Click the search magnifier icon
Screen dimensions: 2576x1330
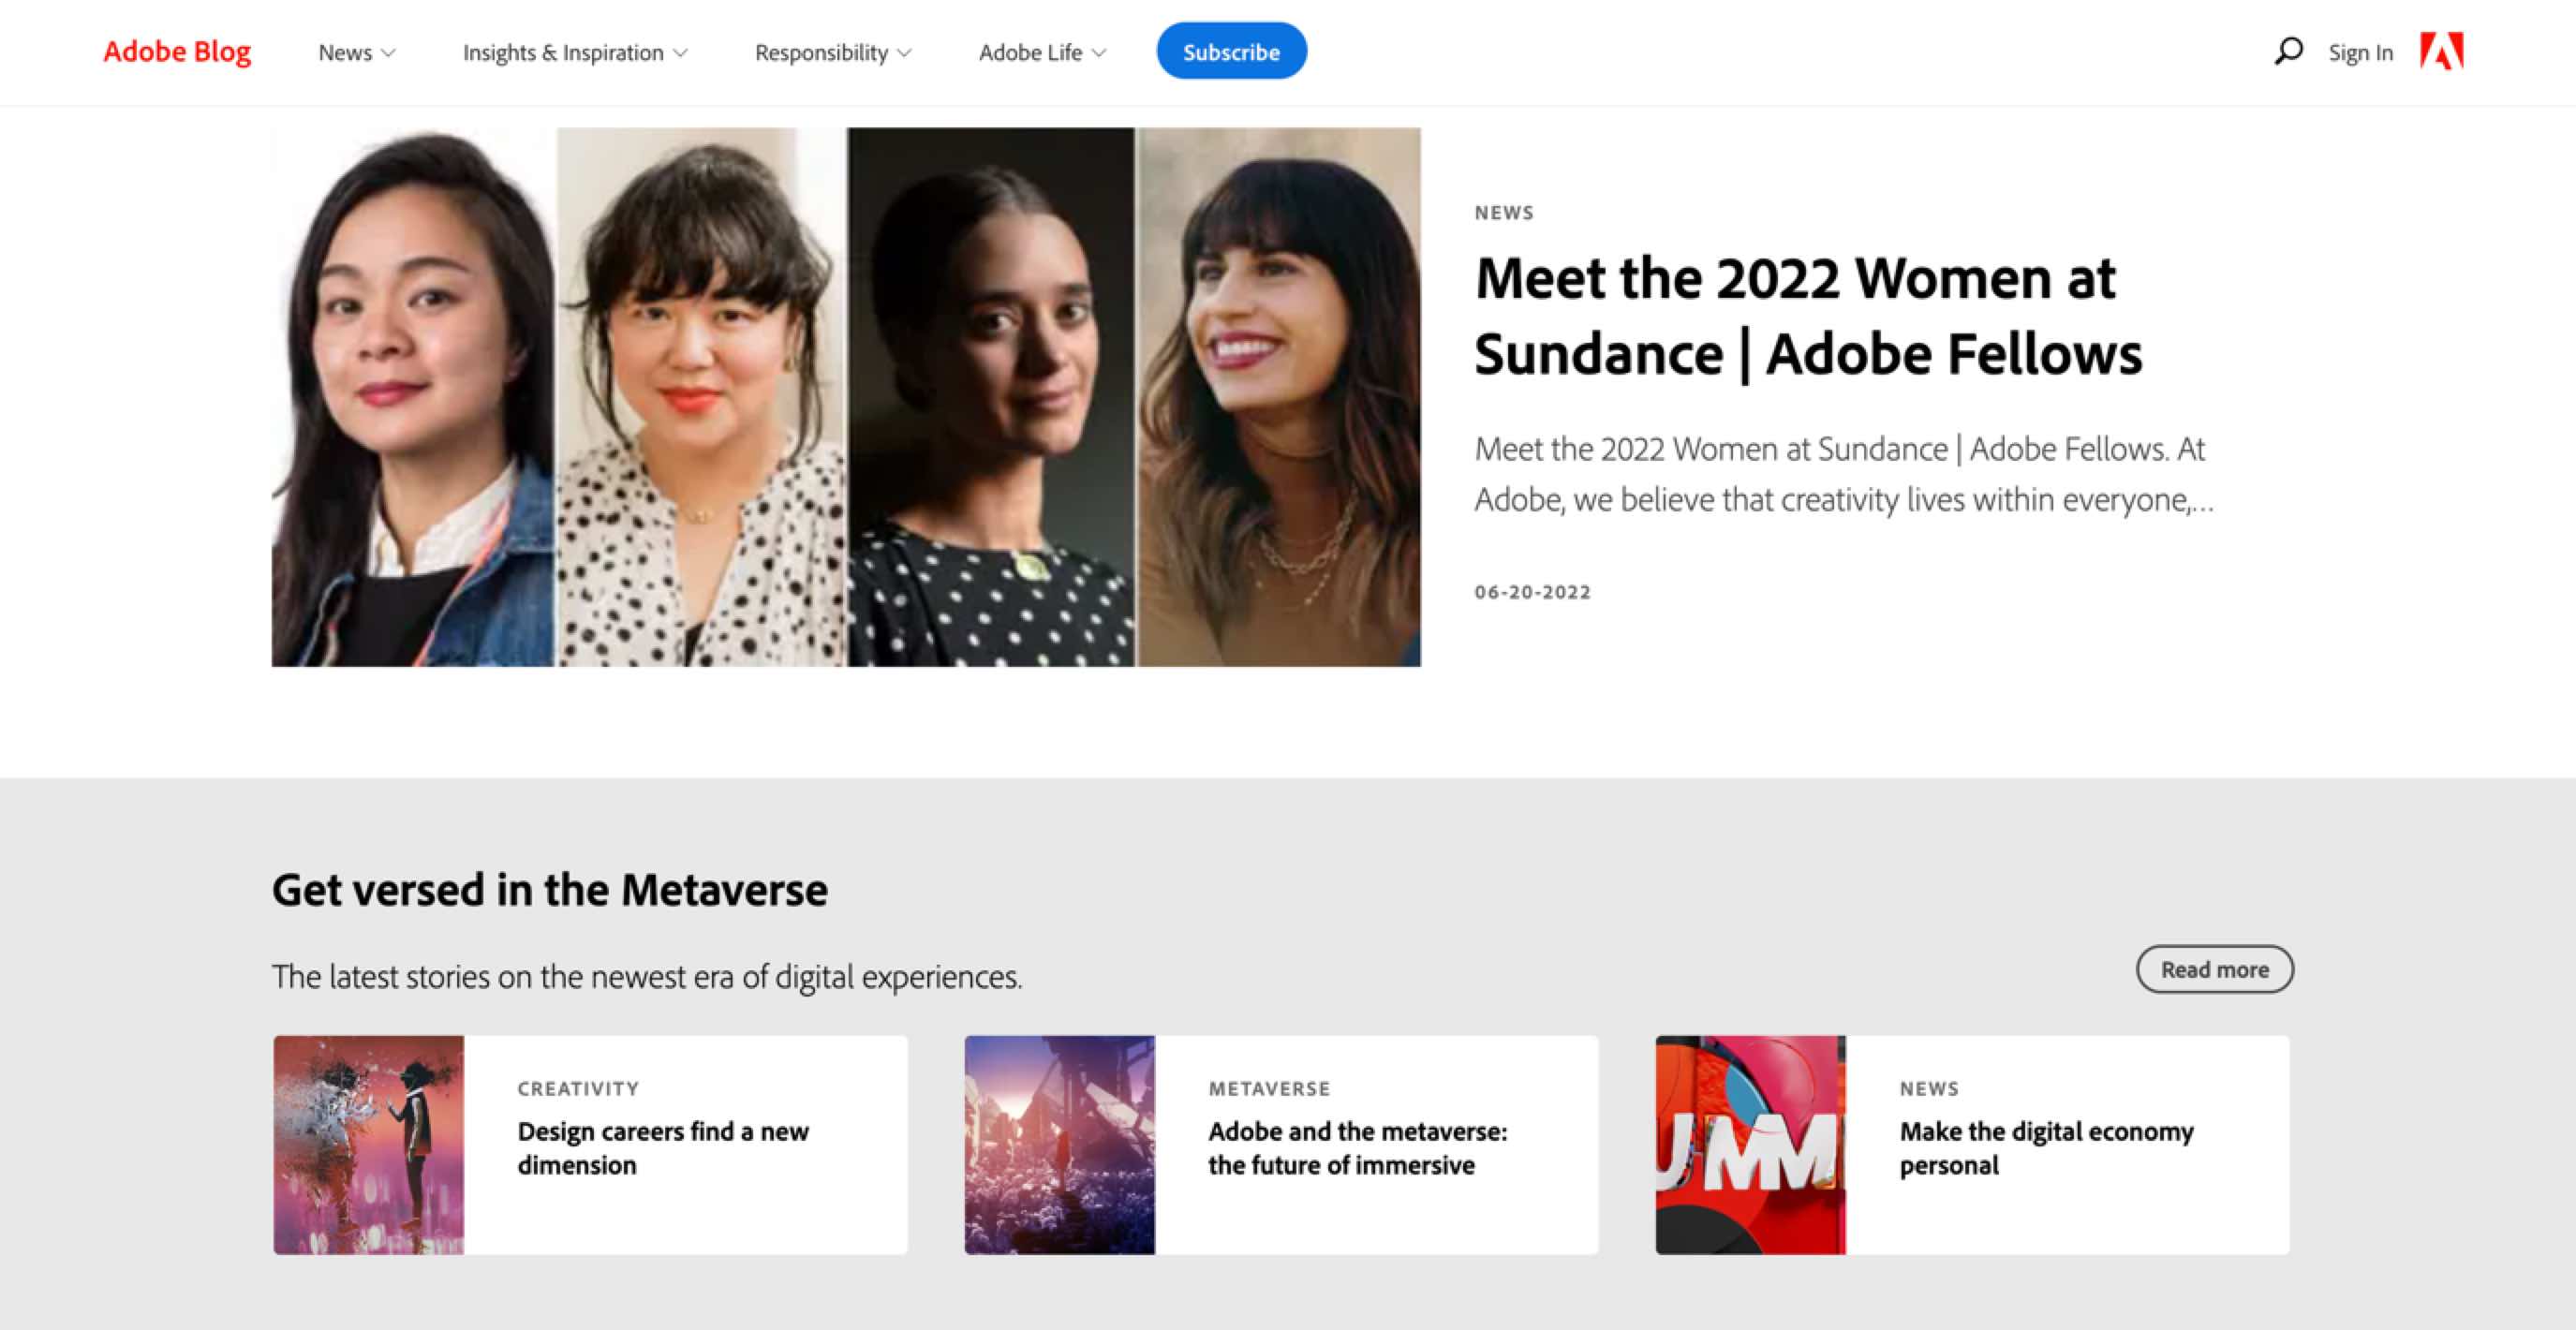(2288, 51)
